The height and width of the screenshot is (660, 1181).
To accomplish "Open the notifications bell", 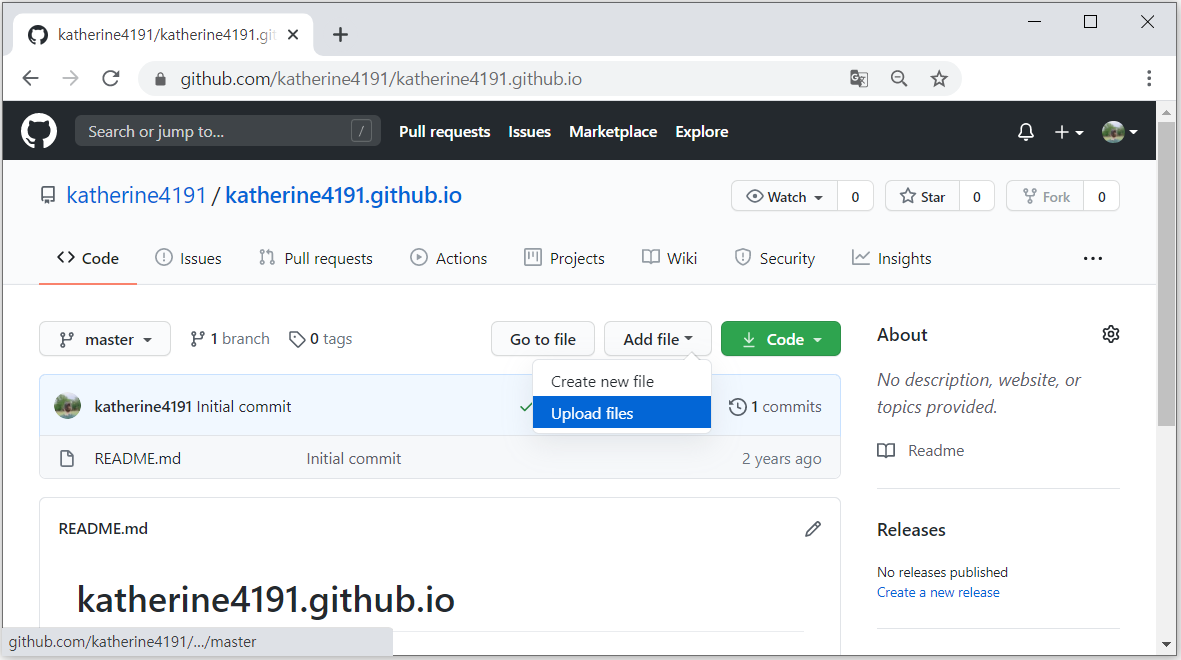I will tap(1025, 132).
